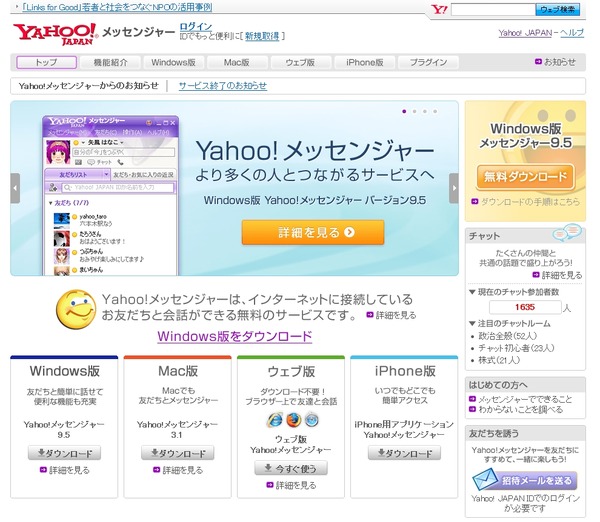Advance the banner with right arrow
Viewport: 600px width, 522px height.
[454, 187]
